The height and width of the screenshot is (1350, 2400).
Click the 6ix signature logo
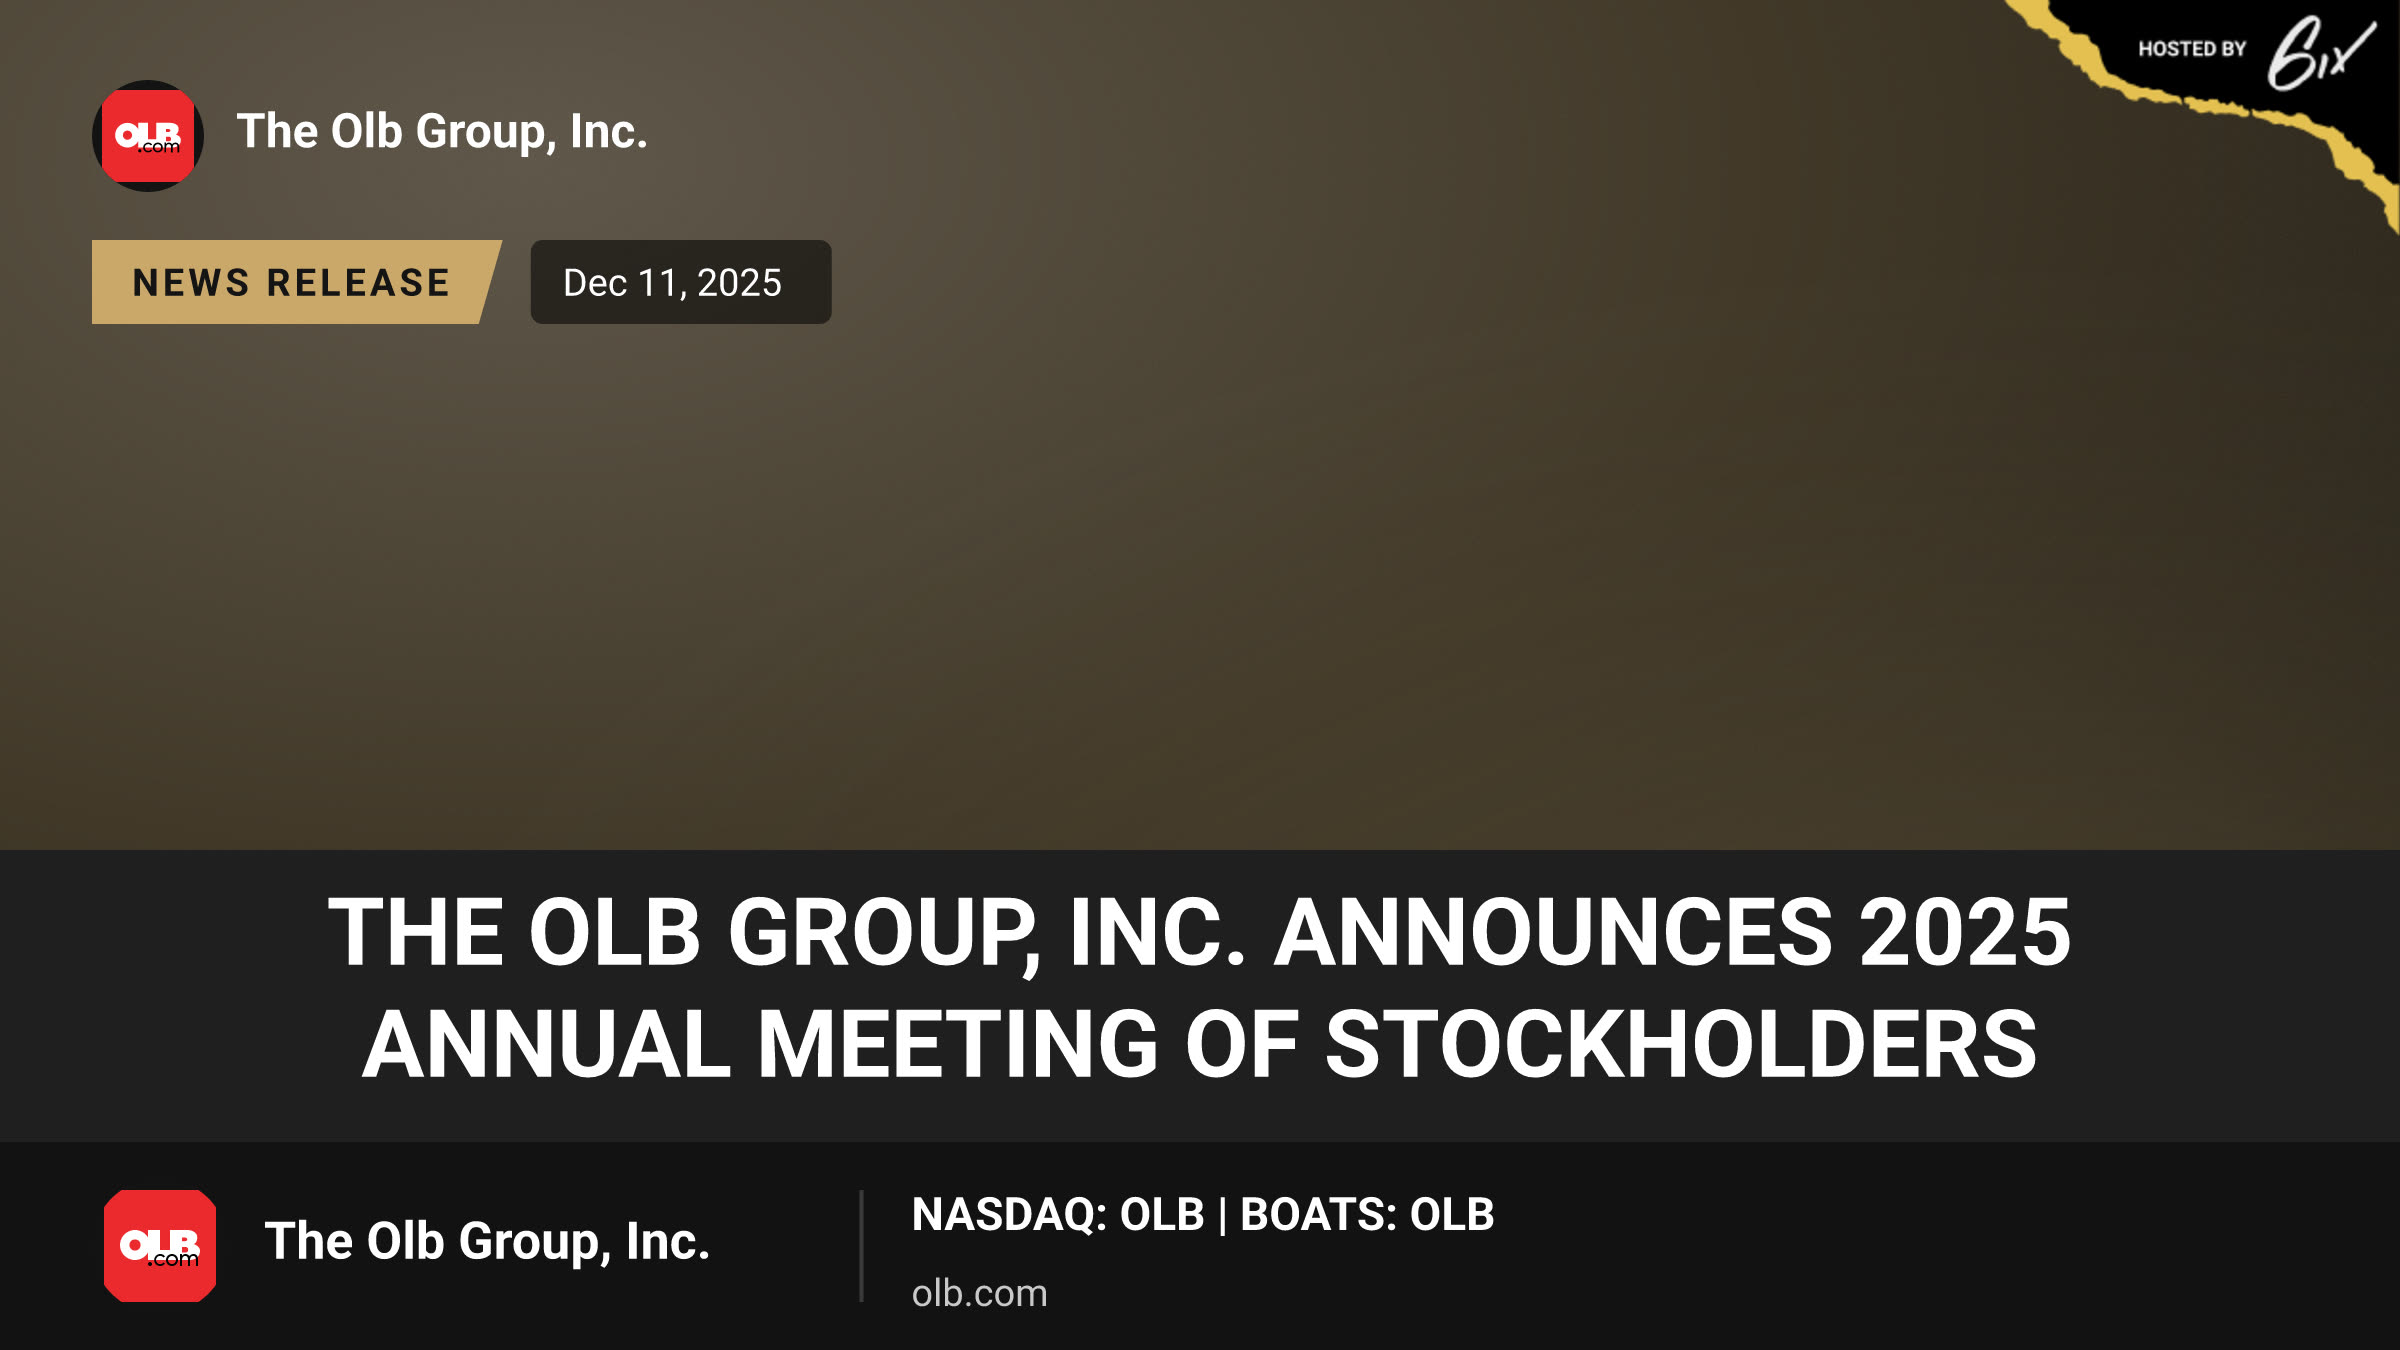(x=2321, y=53)
